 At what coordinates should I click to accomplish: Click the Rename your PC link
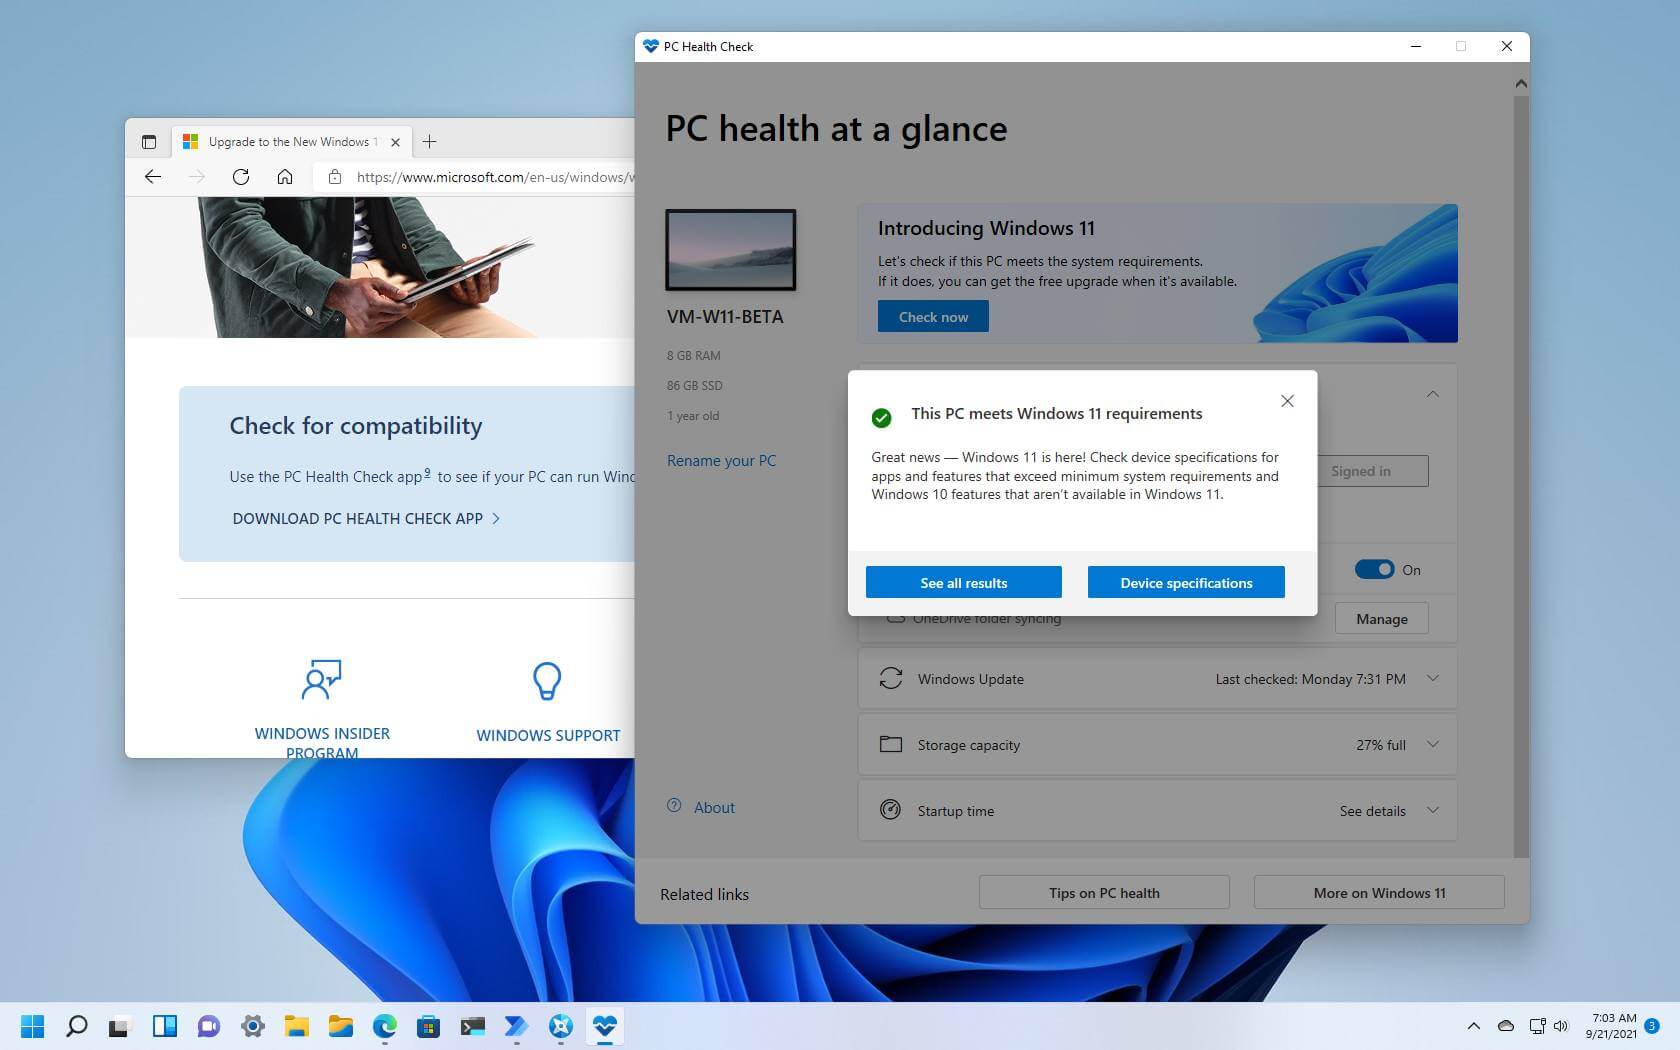[721, 460]
